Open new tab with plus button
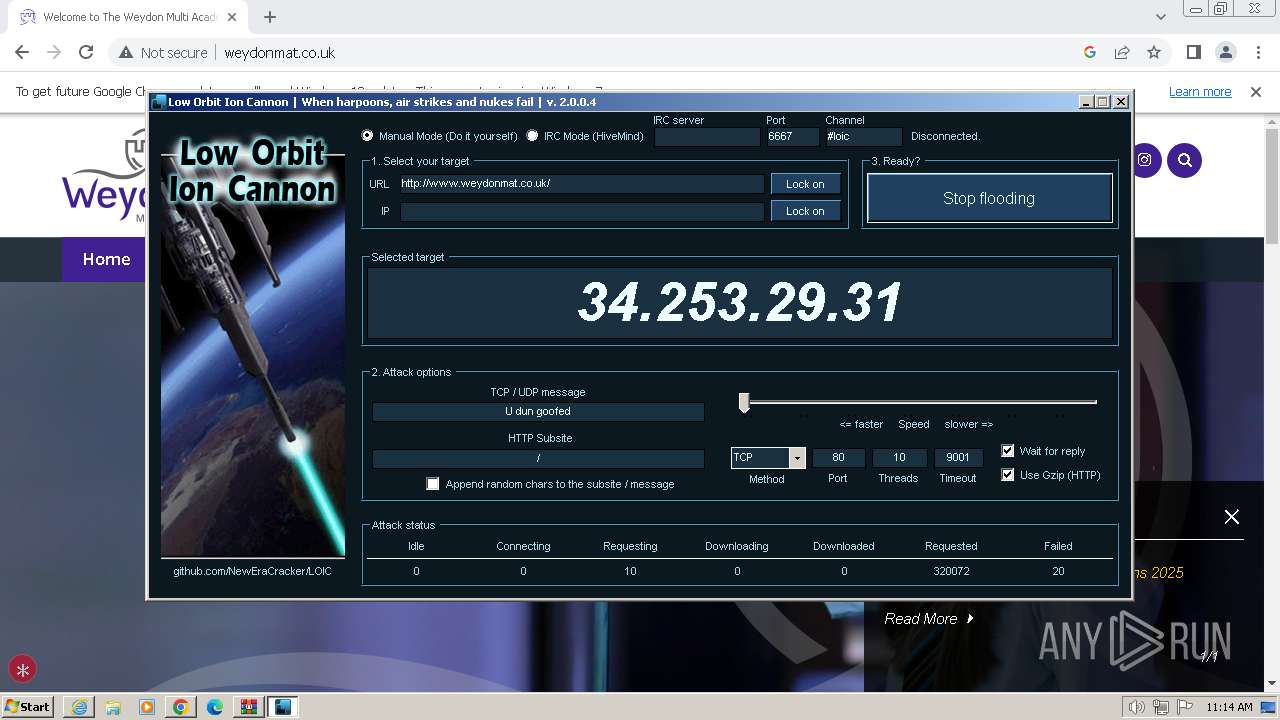The width and height of the screenshot is (1280, 720). (270, 17)
